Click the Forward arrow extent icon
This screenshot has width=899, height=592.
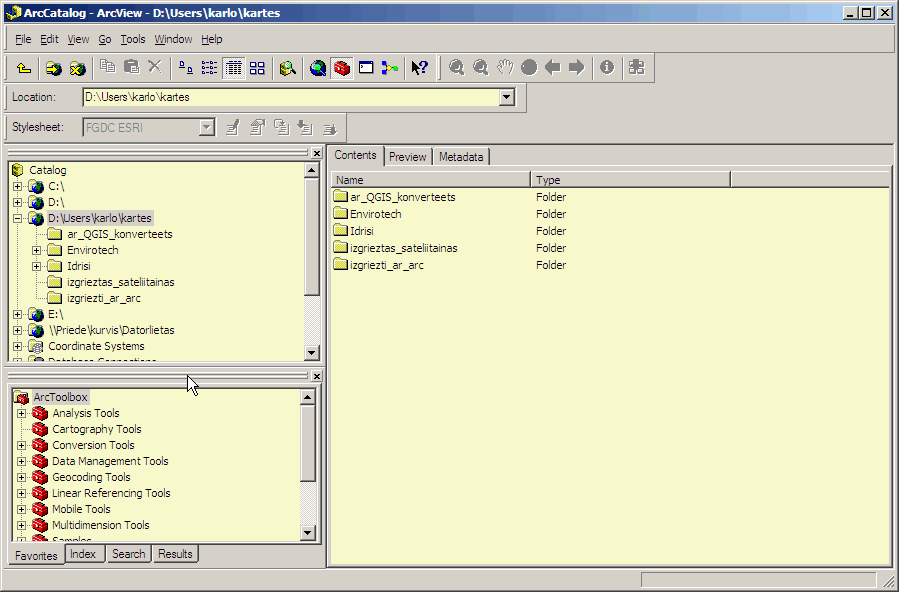[x=576, y=68]
